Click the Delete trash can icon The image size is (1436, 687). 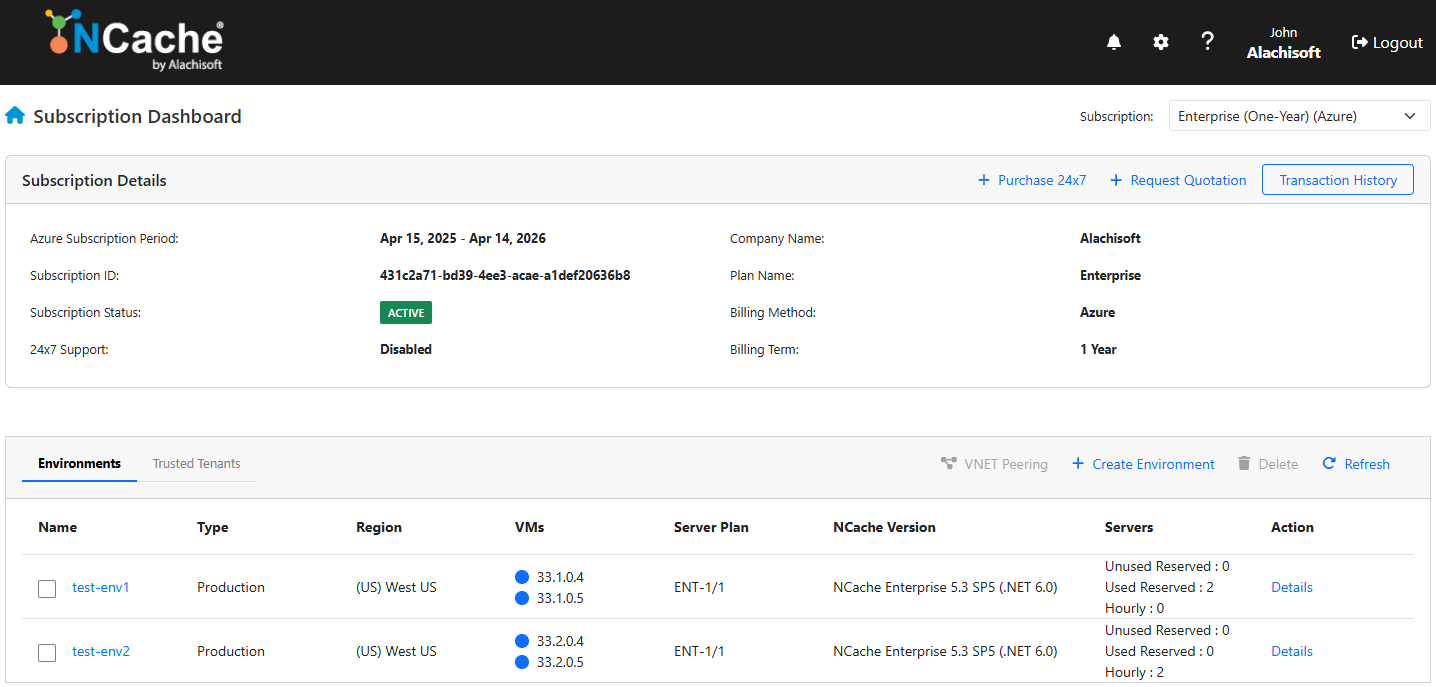coord(1244,464)
